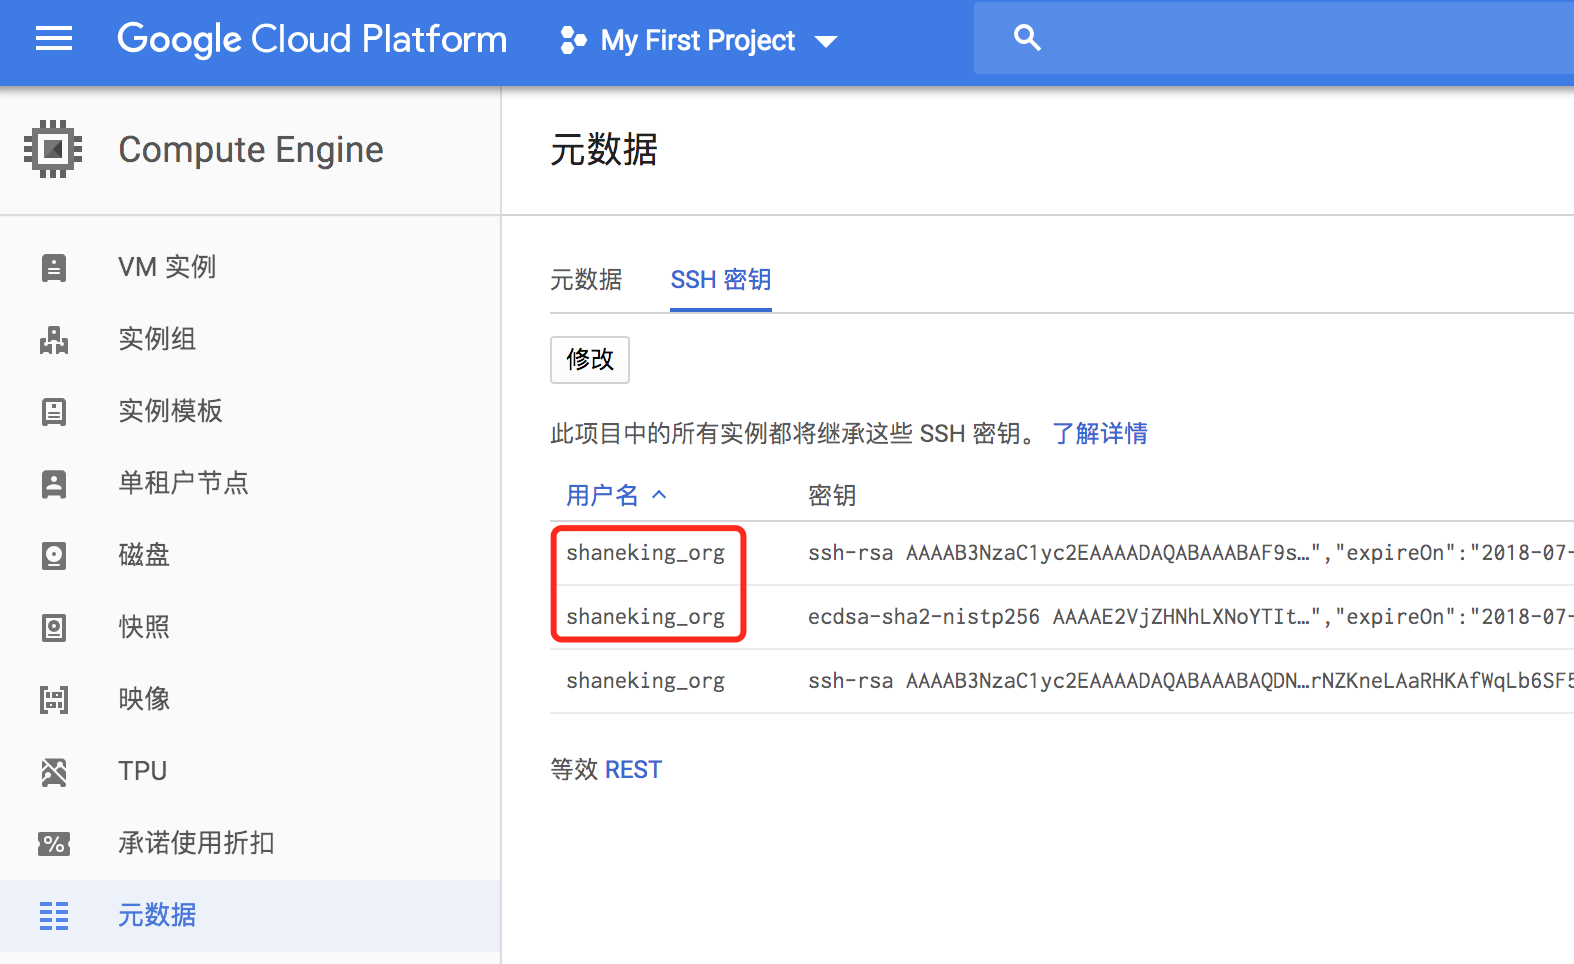Focus the top search input field
1574x964 pixels.
point(1274,38)
